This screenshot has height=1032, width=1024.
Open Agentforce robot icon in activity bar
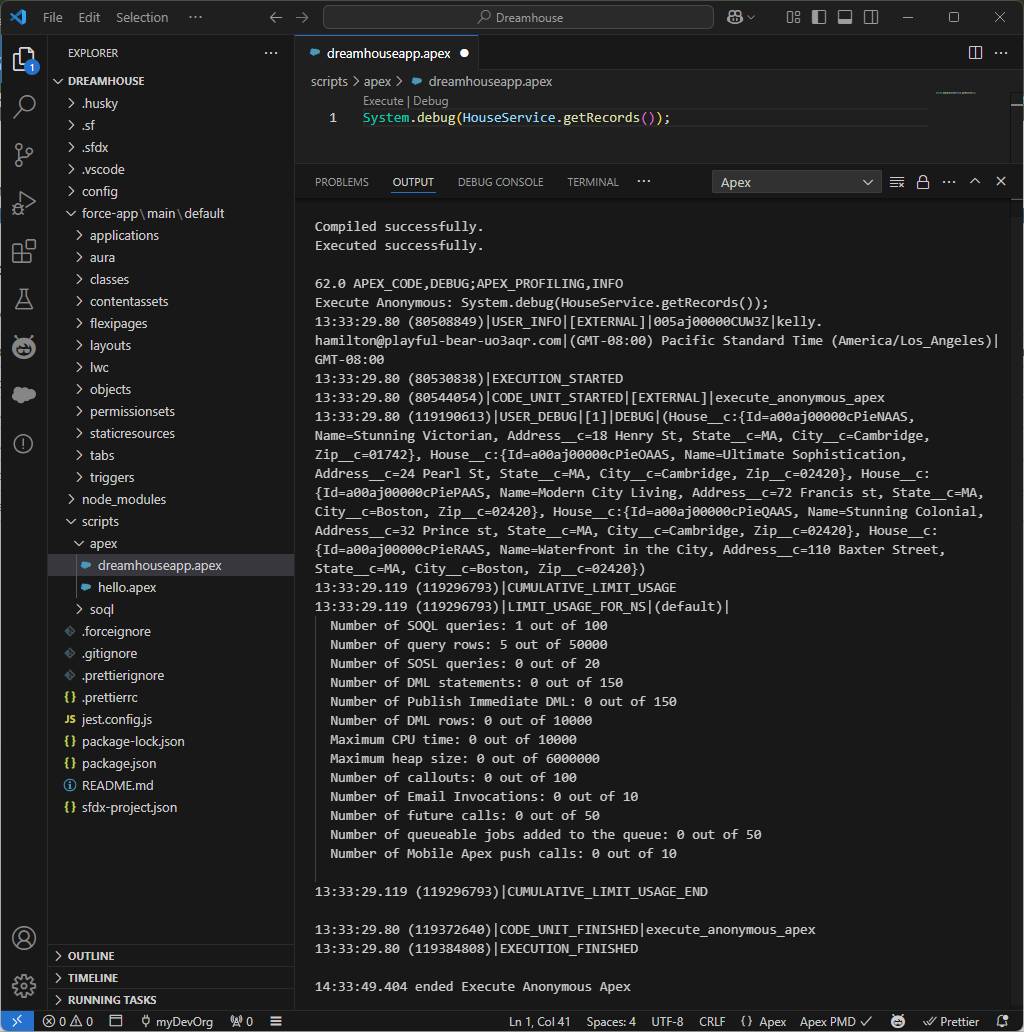[x=24, y=347]
